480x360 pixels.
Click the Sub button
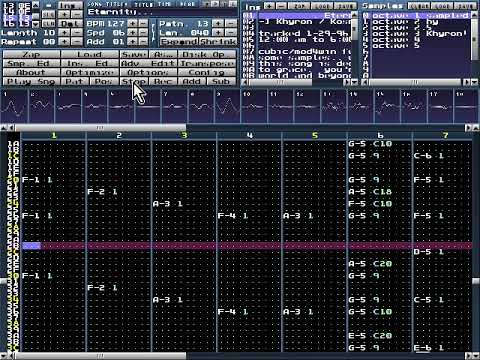(x=221, y=81)
